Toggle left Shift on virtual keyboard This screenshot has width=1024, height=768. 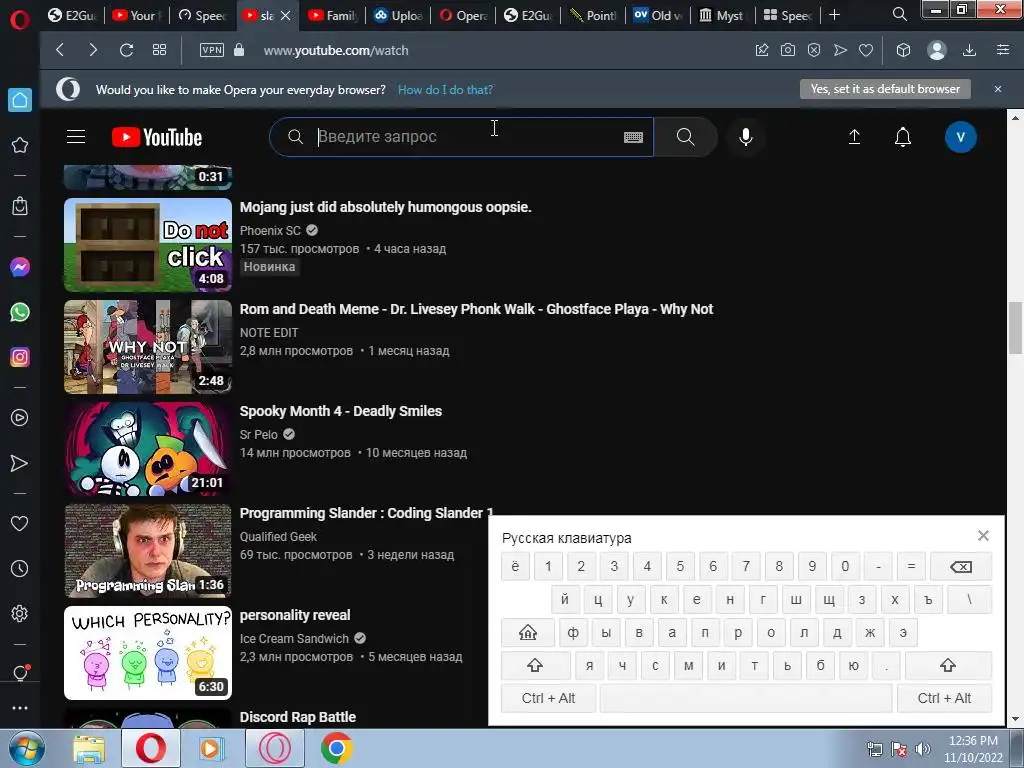(x=535, y=665)
